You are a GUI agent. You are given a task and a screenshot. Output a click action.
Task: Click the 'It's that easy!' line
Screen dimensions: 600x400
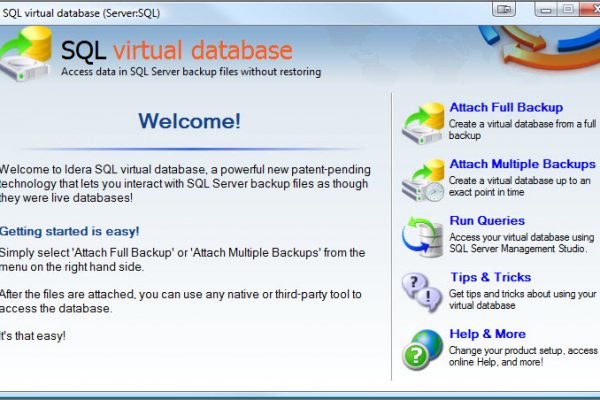click(33, 336)
